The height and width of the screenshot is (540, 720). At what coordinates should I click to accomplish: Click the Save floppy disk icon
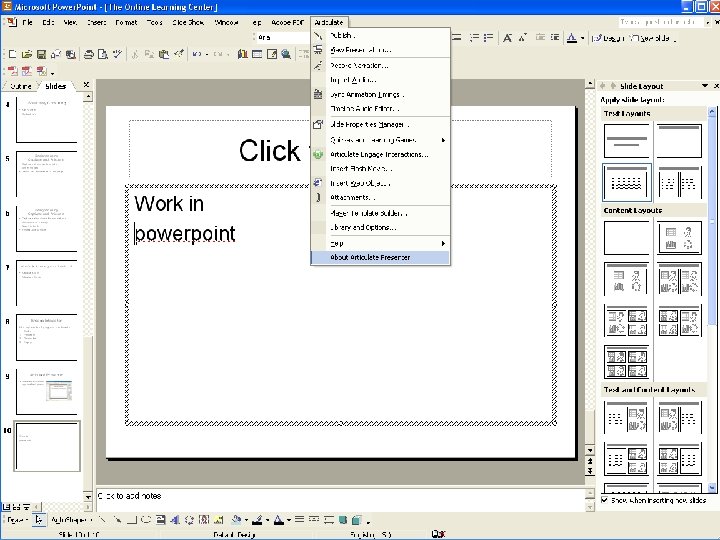click(x=41, y=54)
